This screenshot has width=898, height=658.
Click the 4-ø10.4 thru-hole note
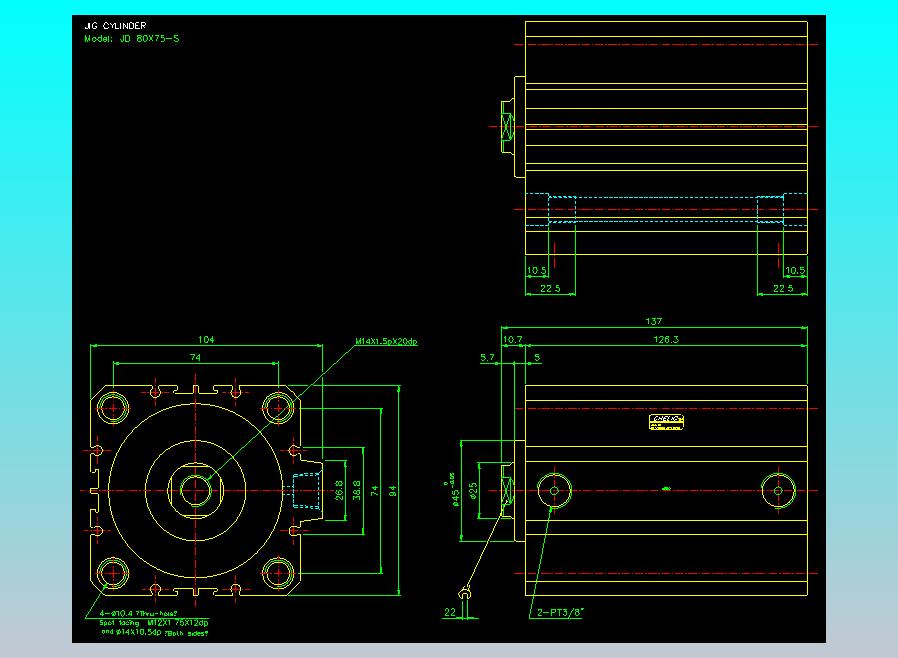pyautogui.click(x=139, y=614)
